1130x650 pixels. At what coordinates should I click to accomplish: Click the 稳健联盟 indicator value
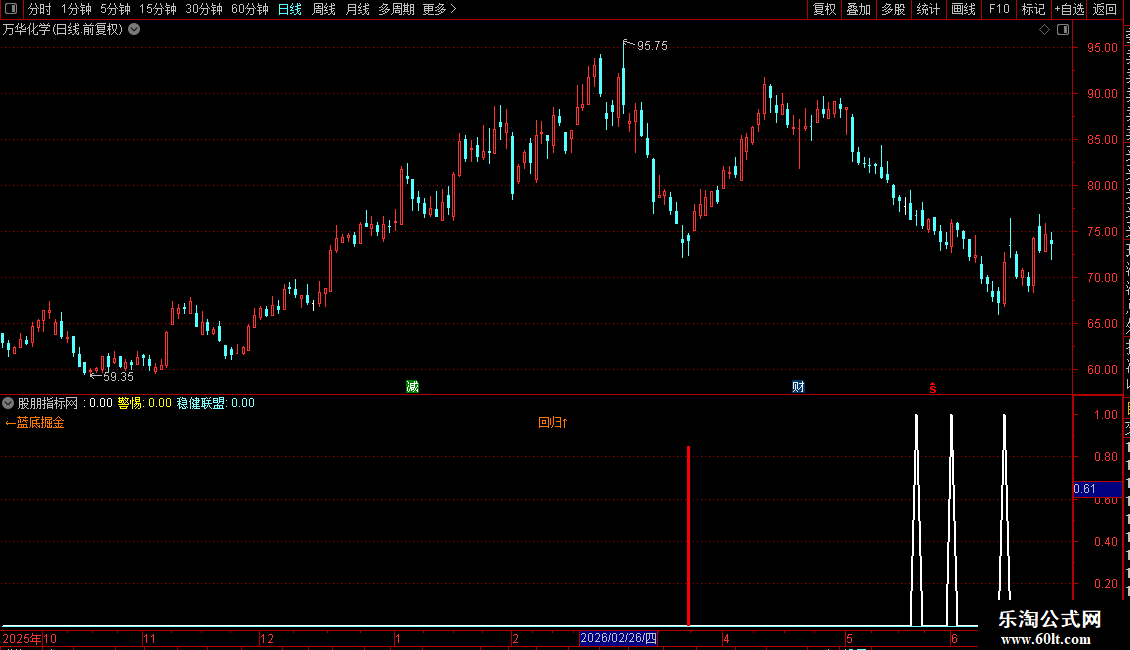click(x=215, y=403)
